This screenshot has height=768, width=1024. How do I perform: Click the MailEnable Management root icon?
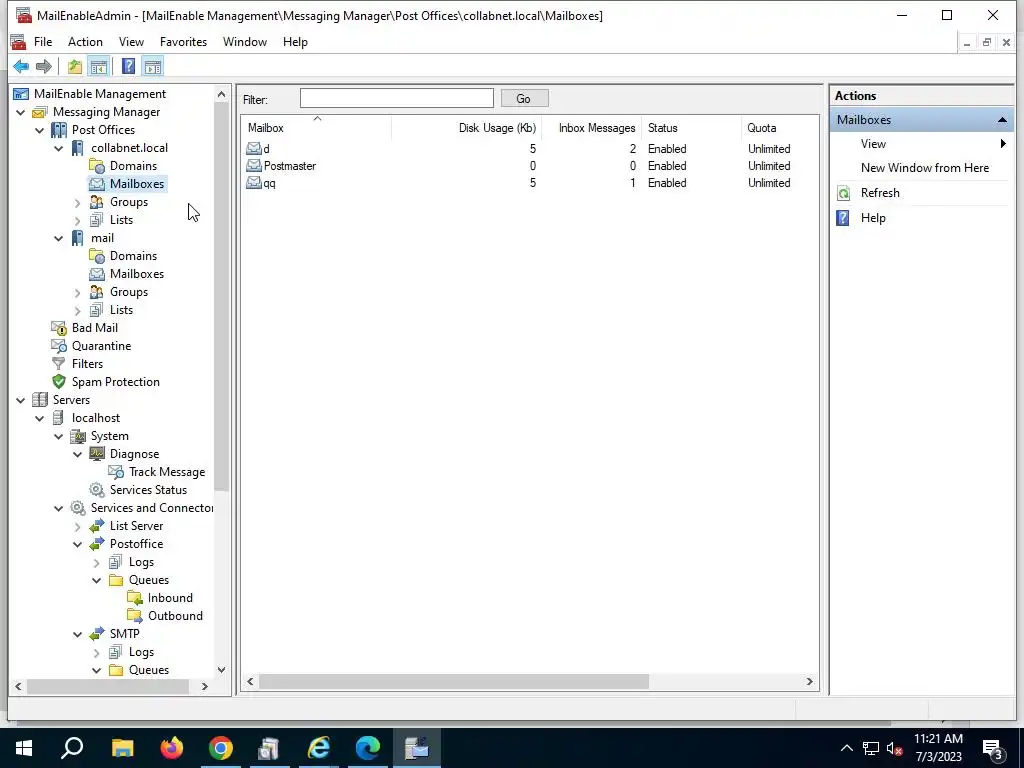coord(21,94)
